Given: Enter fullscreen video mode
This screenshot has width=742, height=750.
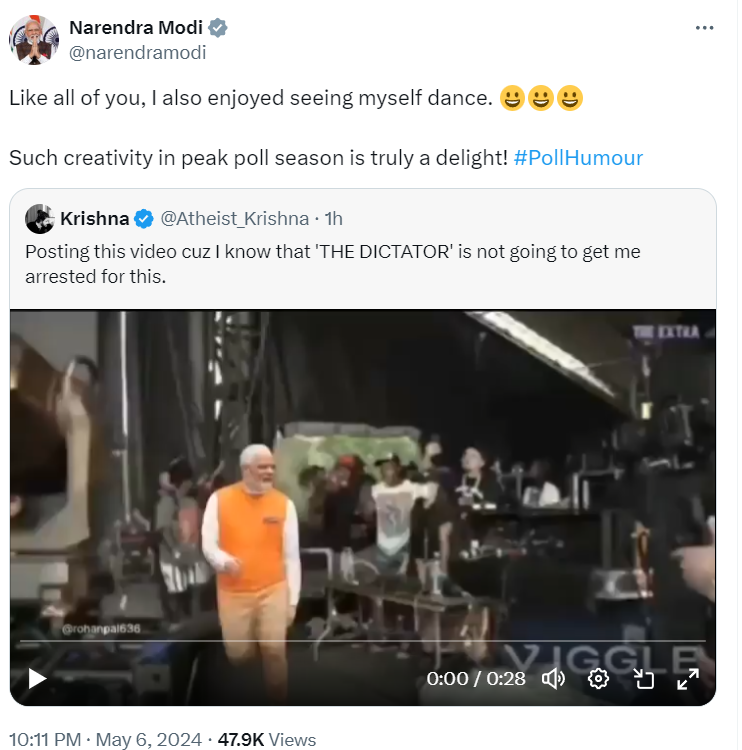Looking at the screenshot, I should click(688, 679).
